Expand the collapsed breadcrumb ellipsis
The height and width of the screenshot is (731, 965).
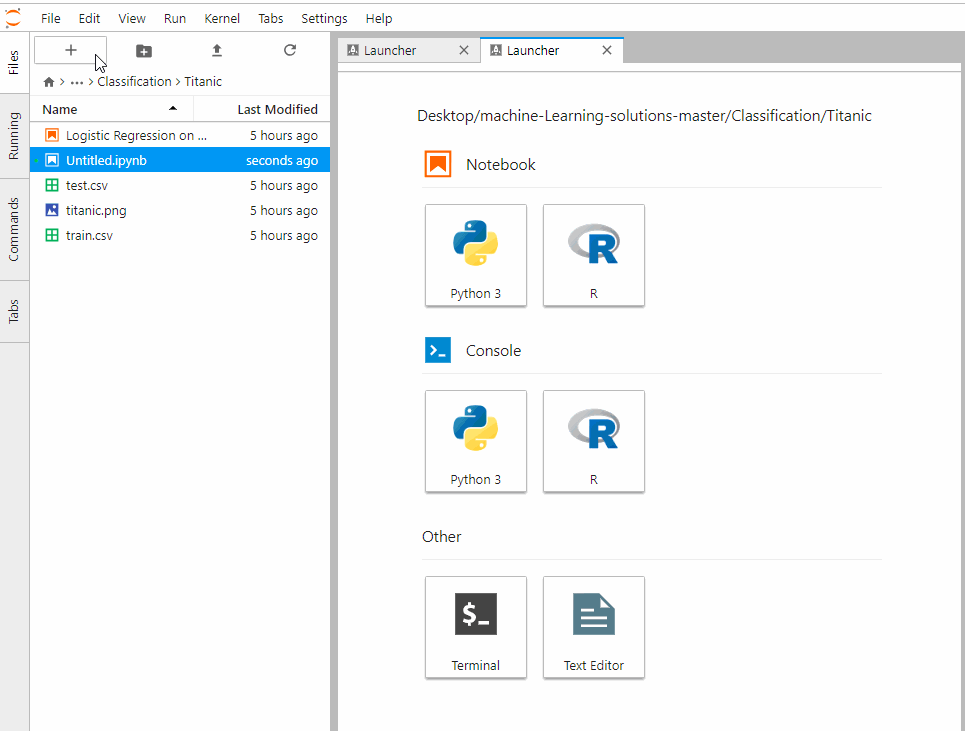[77, 82]
